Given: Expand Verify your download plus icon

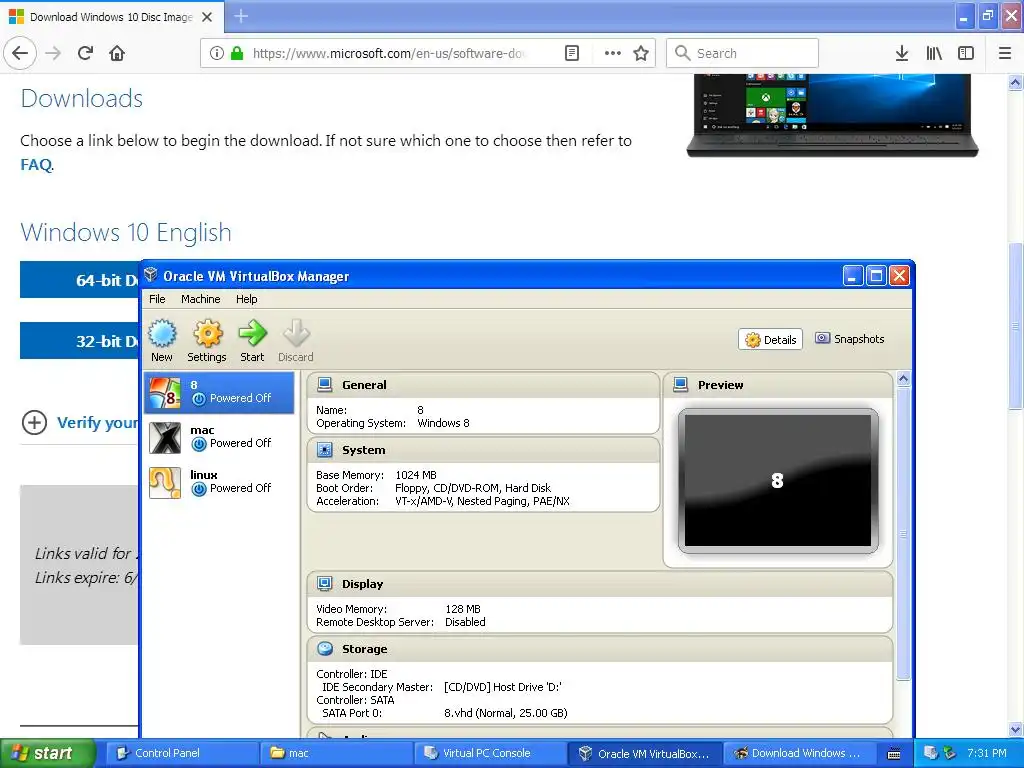Looking at the screenshot, I should point(34,423).
